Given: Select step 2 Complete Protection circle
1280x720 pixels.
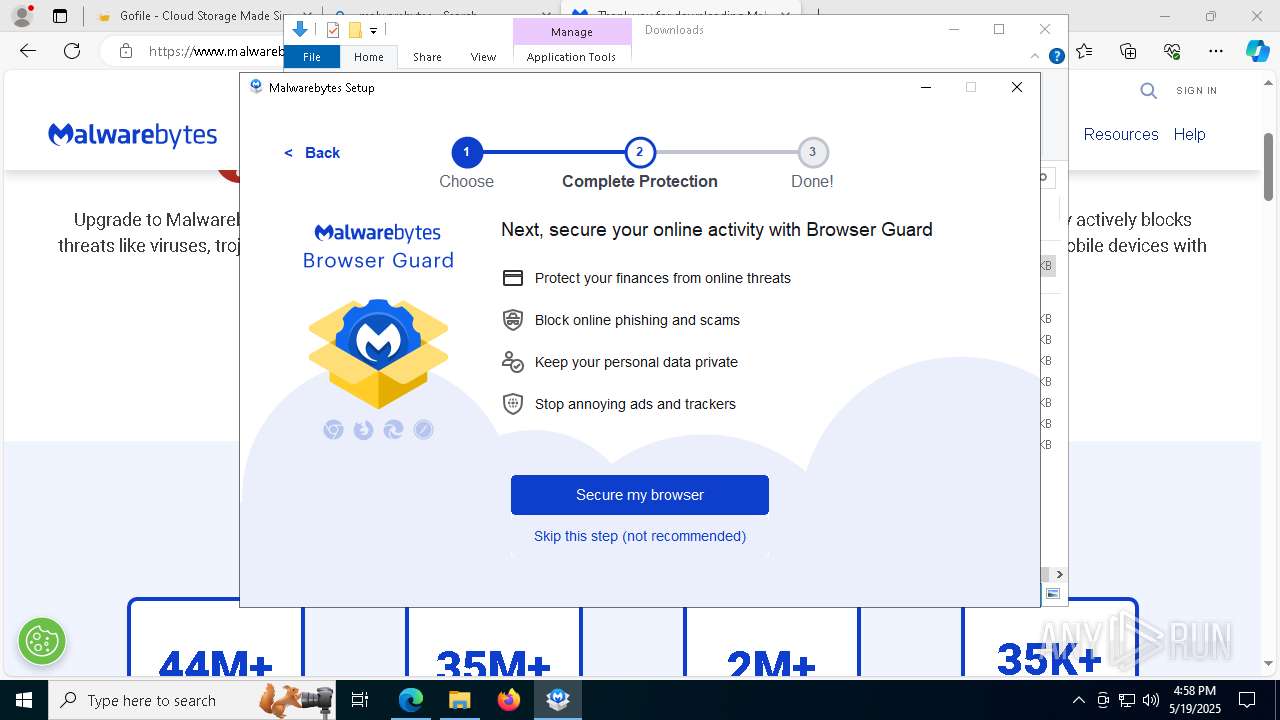Looking at the screenshot, I should click(639, 153).
